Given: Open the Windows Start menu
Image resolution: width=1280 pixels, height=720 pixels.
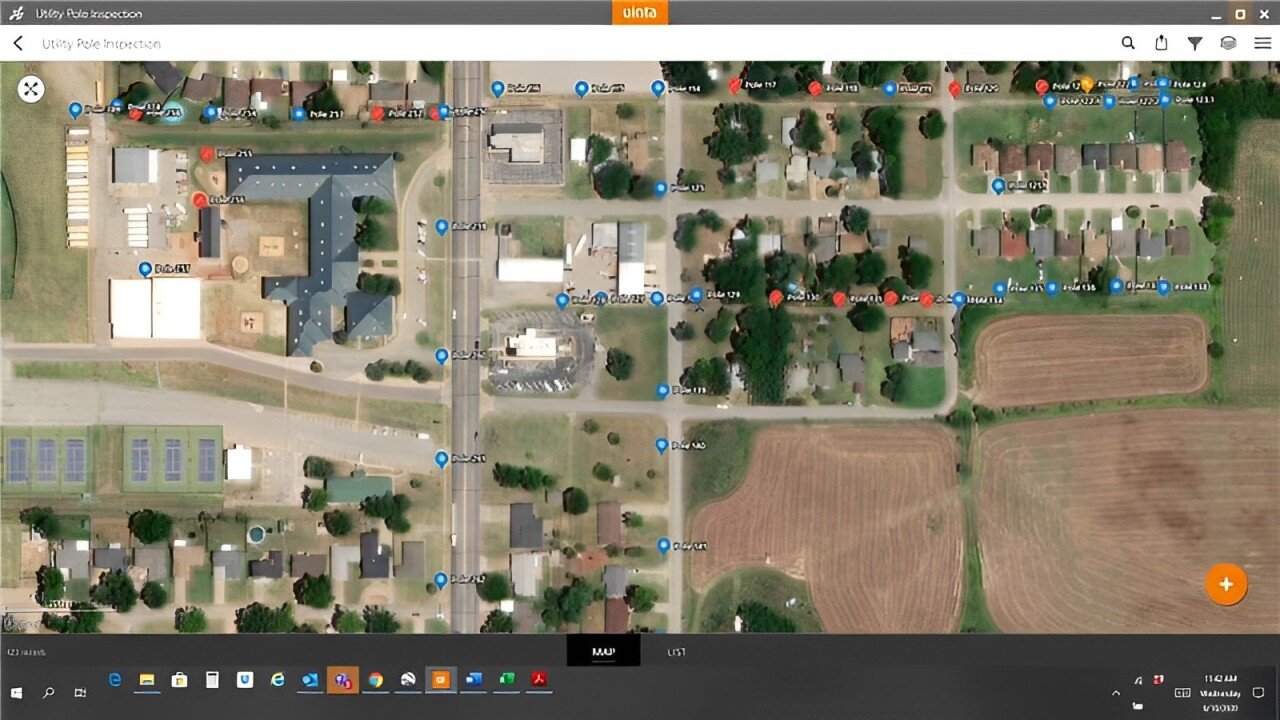Looking at the screenshot, I should (16, 692).
